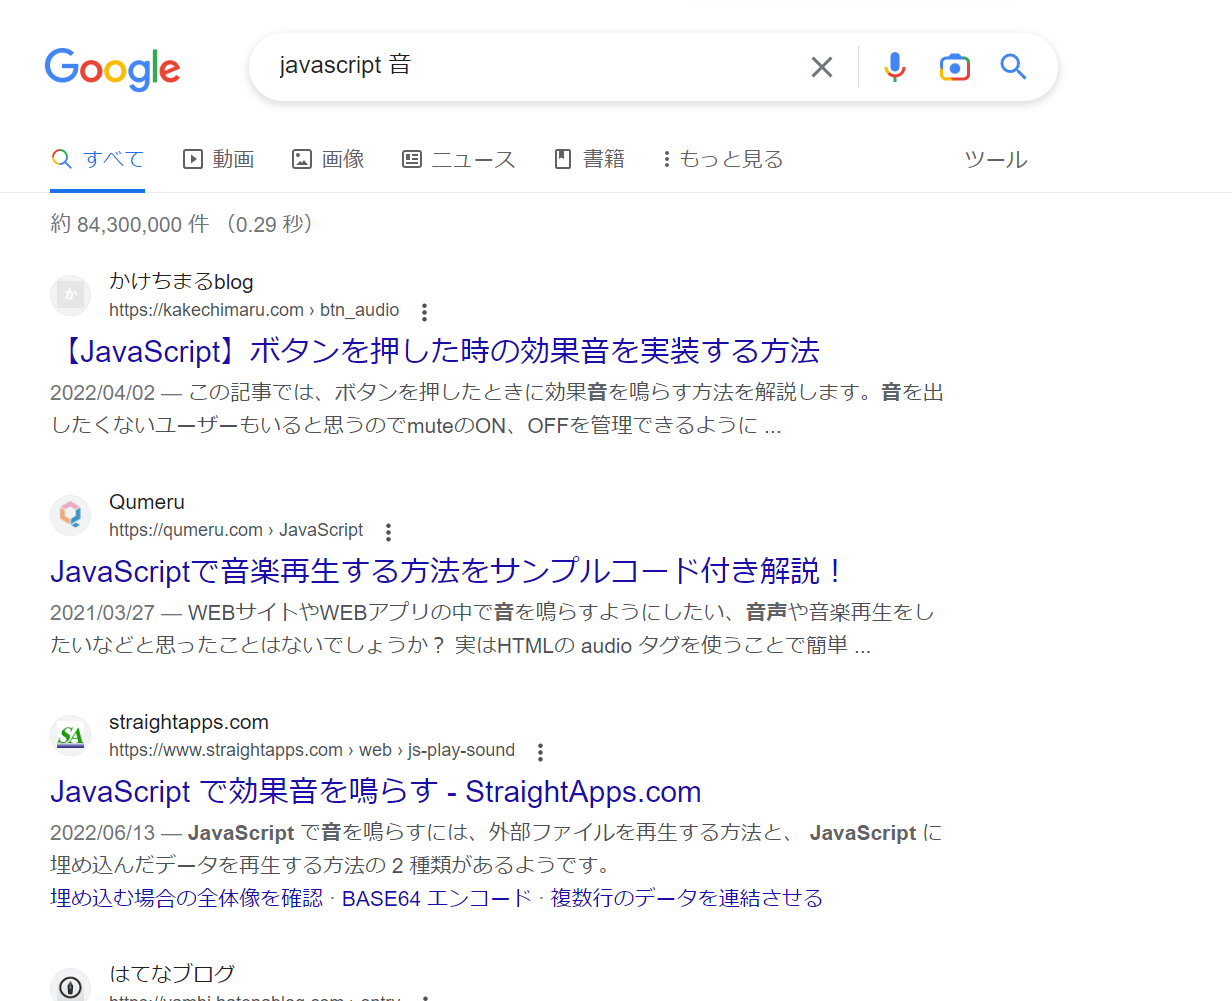Switch to the 動画 tab
1232x1001 pixels.
pos(218,159)
